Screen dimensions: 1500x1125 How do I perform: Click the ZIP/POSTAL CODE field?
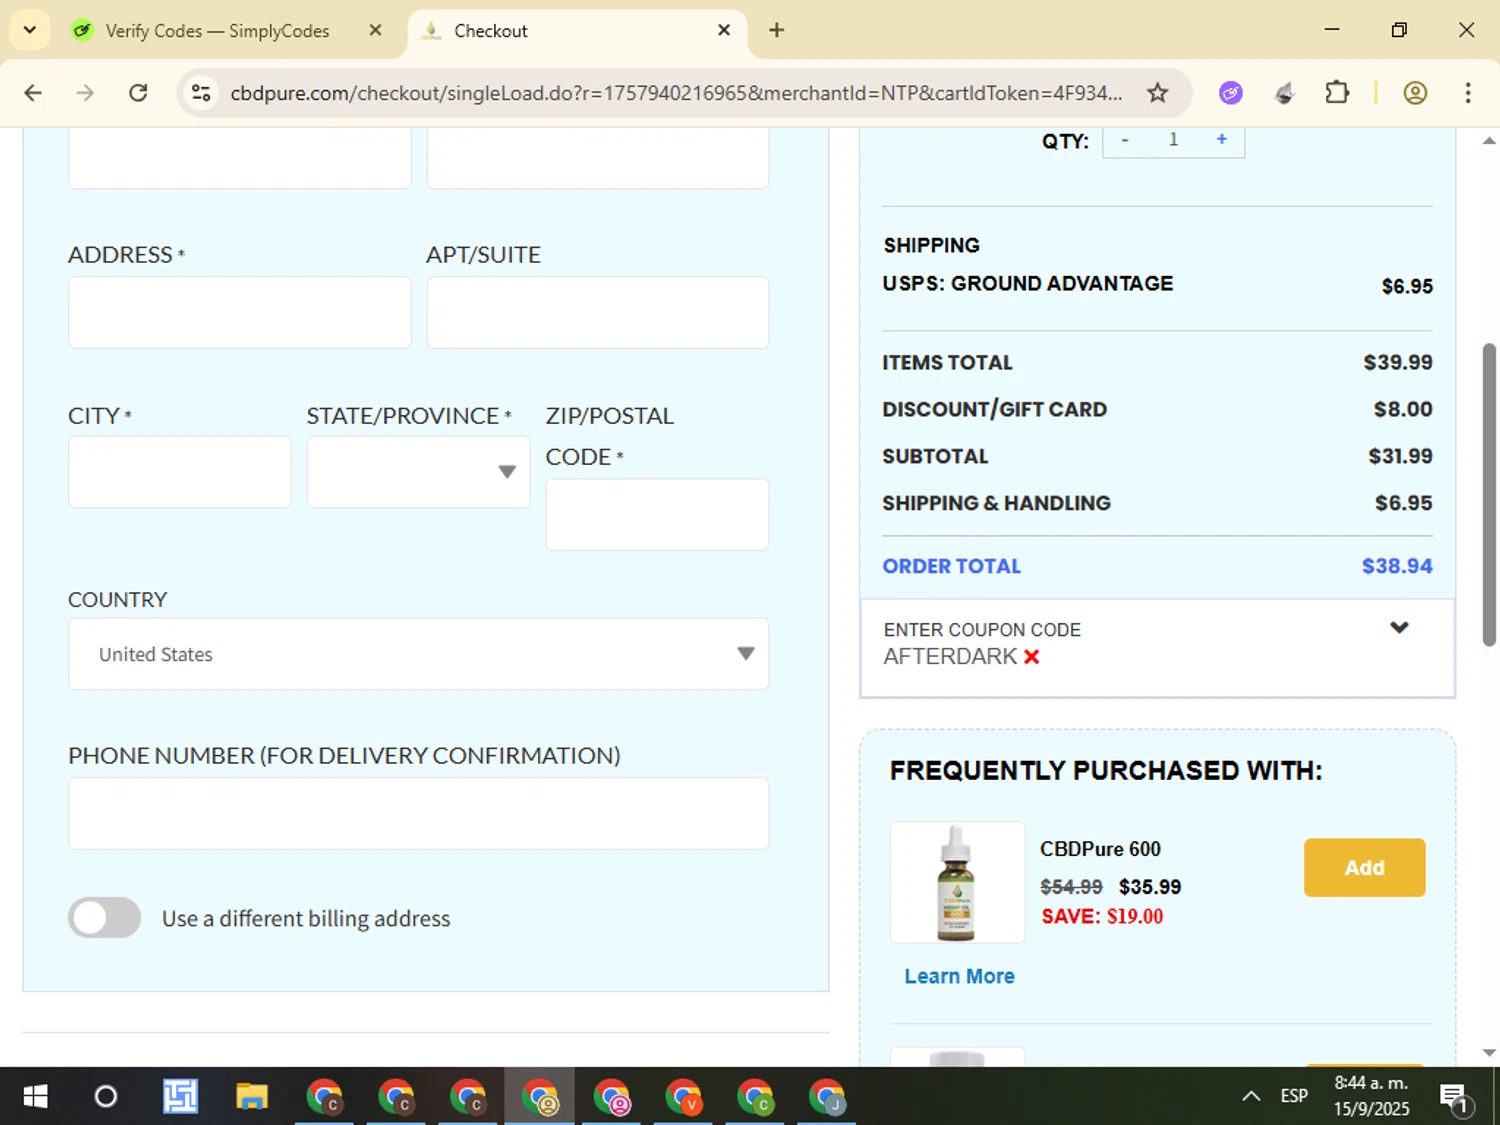tap(657, 514)
